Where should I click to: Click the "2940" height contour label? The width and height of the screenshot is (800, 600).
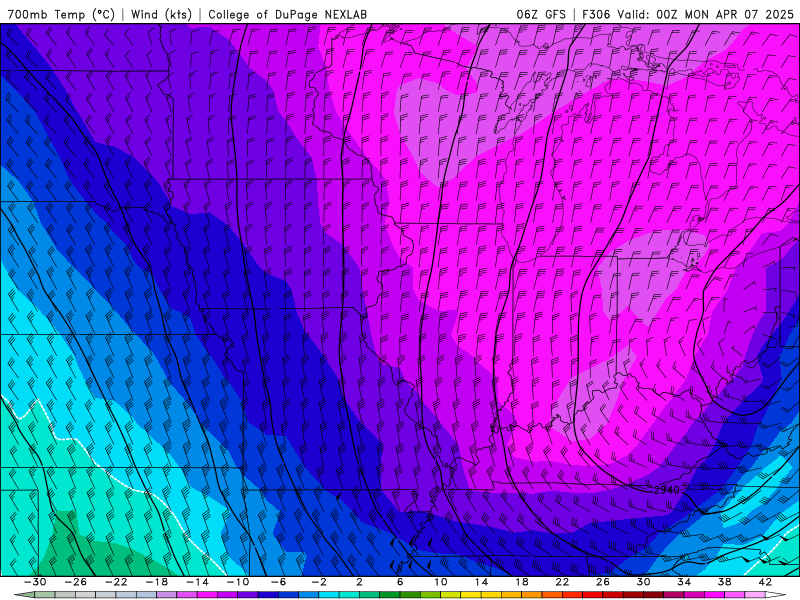[667, 490]
